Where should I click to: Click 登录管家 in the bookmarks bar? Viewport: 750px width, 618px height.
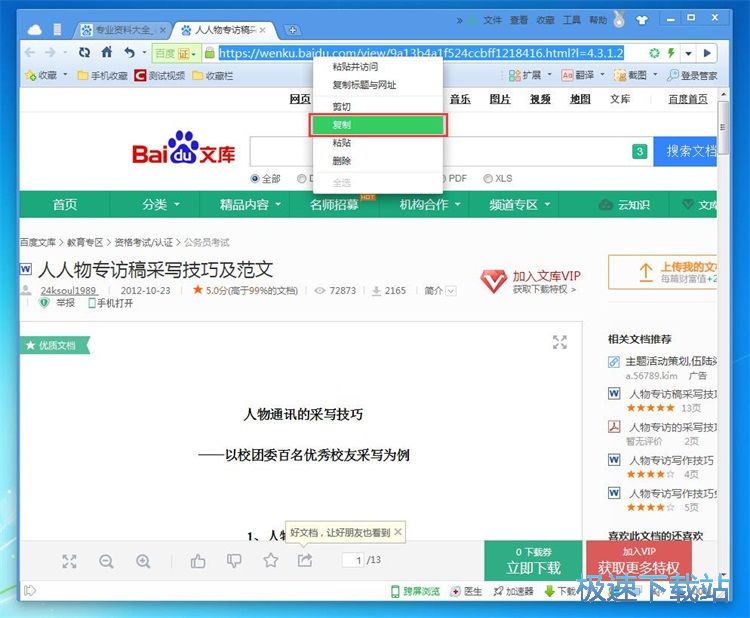click(692, 75)
